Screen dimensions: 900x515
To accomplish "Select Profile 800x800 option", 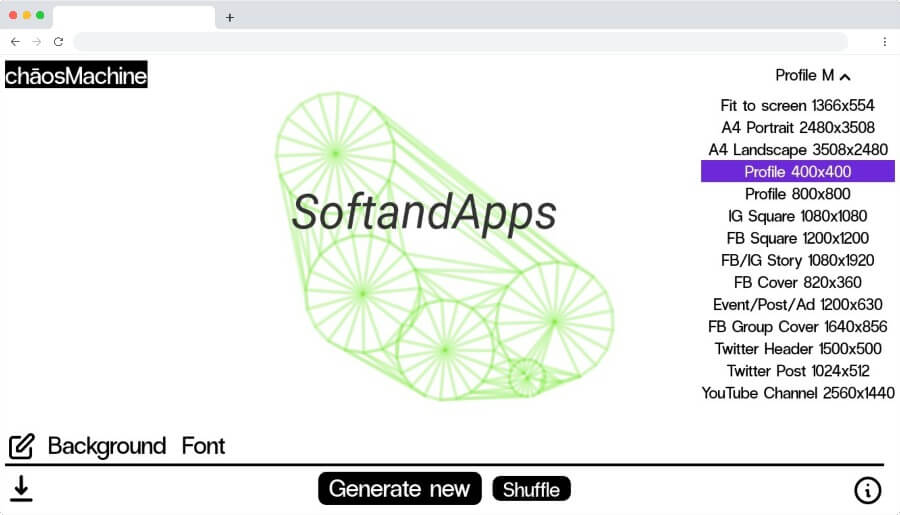I will 797,194.
